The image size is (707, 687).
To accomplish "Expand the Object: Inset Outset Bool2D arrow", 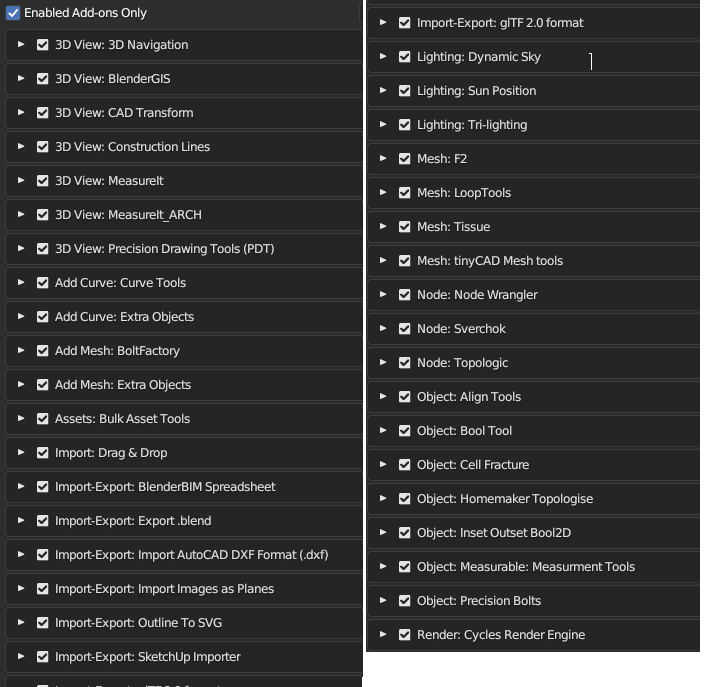I will click(383, 532).
